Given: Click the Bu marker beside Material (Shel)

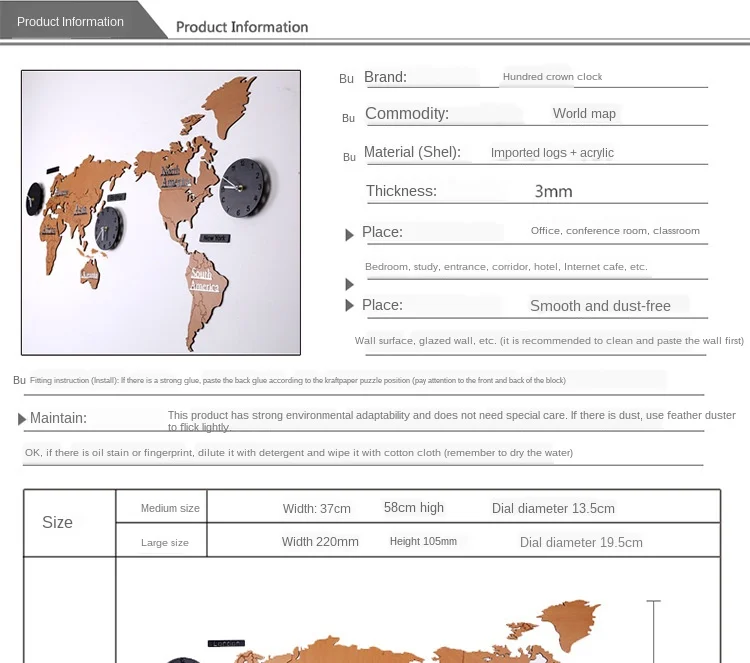Looking at the screenshot, I should [x=349, y=157].
